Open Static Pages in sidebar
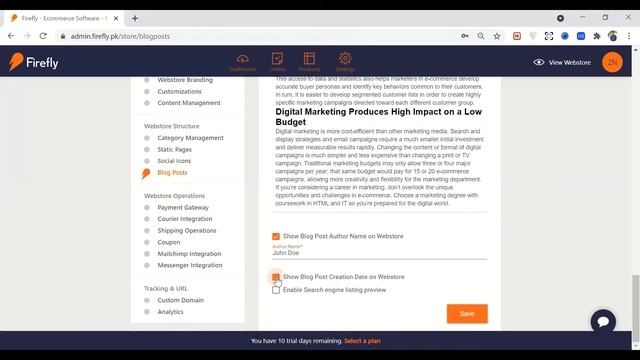The image size is (640, 360). (x=174, y=149)
